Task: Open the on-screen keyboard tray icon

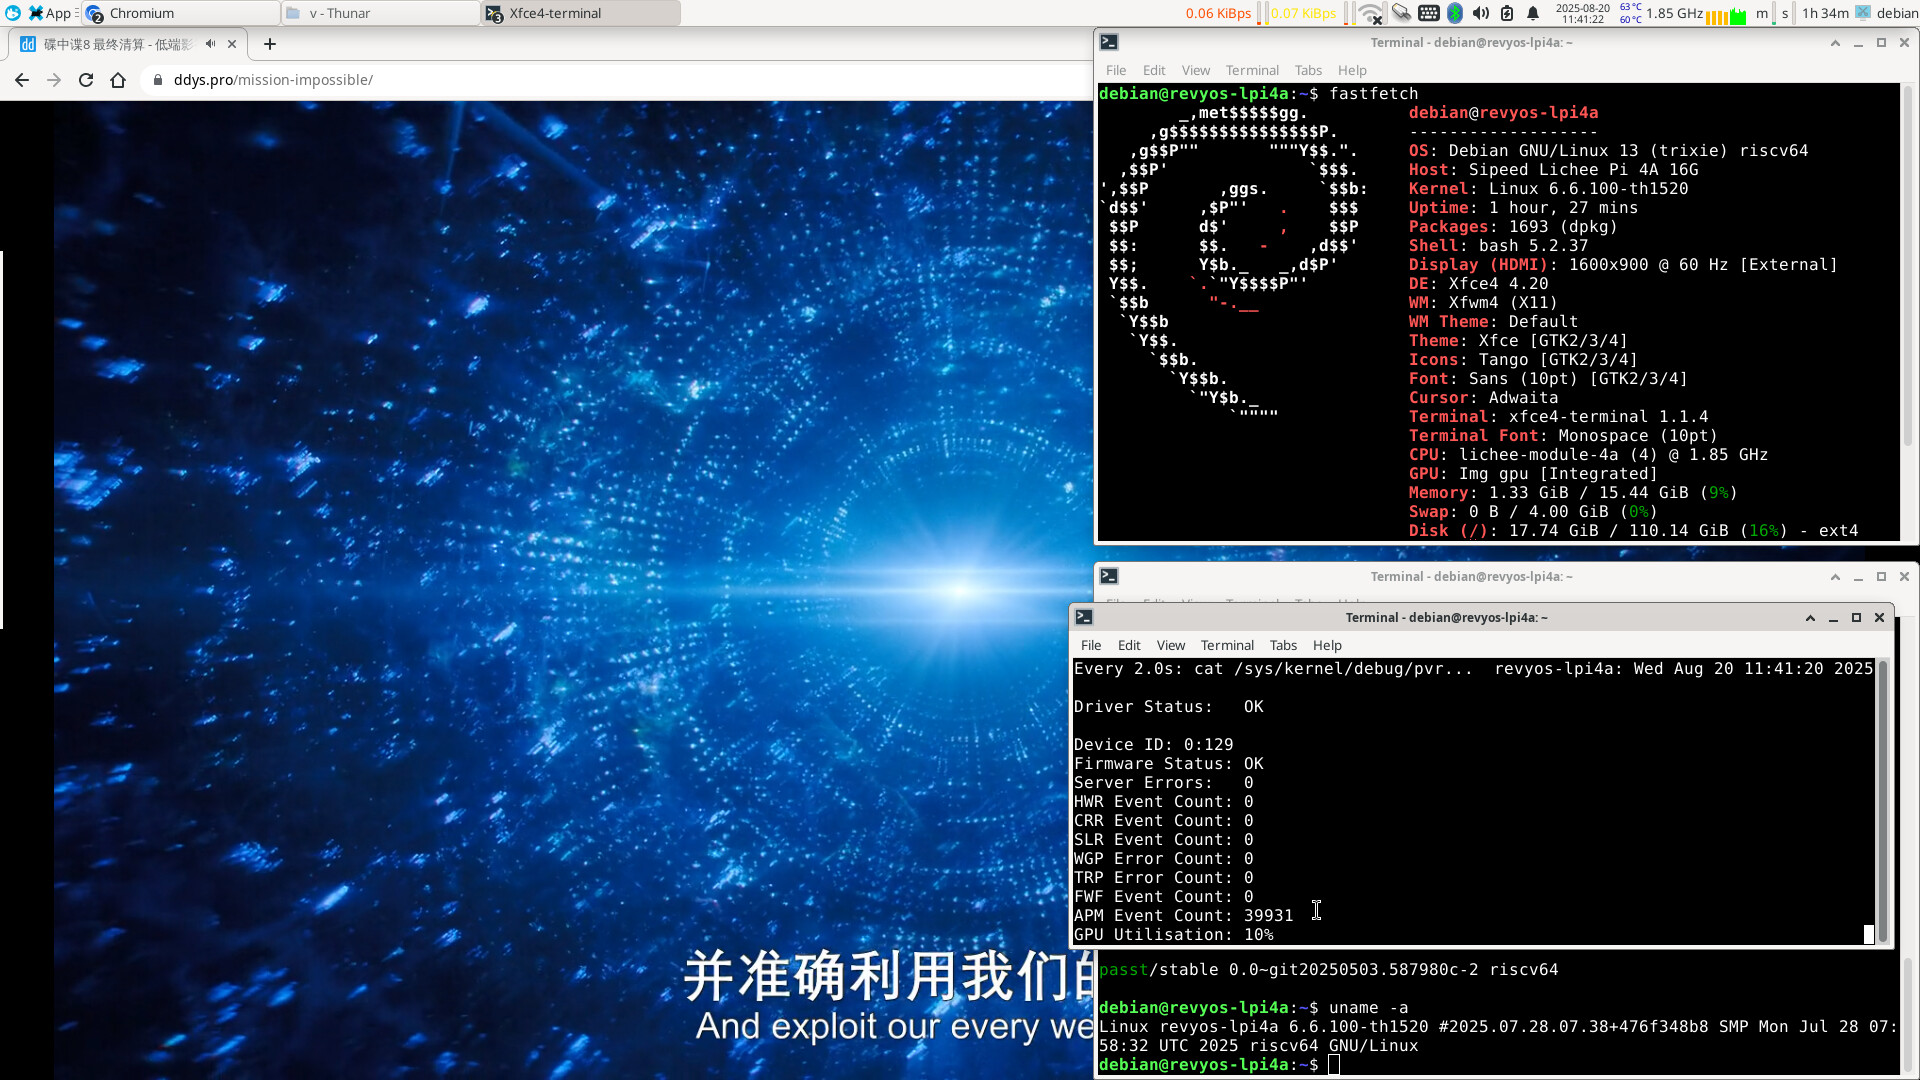Action: 1429,13
